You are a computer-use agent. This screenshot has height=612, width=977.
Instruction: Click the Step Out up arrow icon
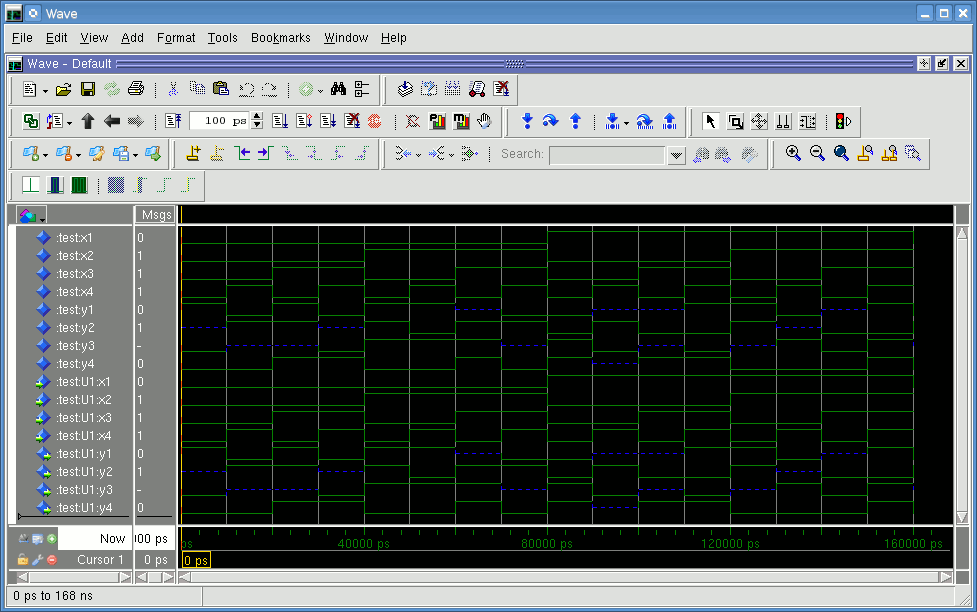[575, 121]
